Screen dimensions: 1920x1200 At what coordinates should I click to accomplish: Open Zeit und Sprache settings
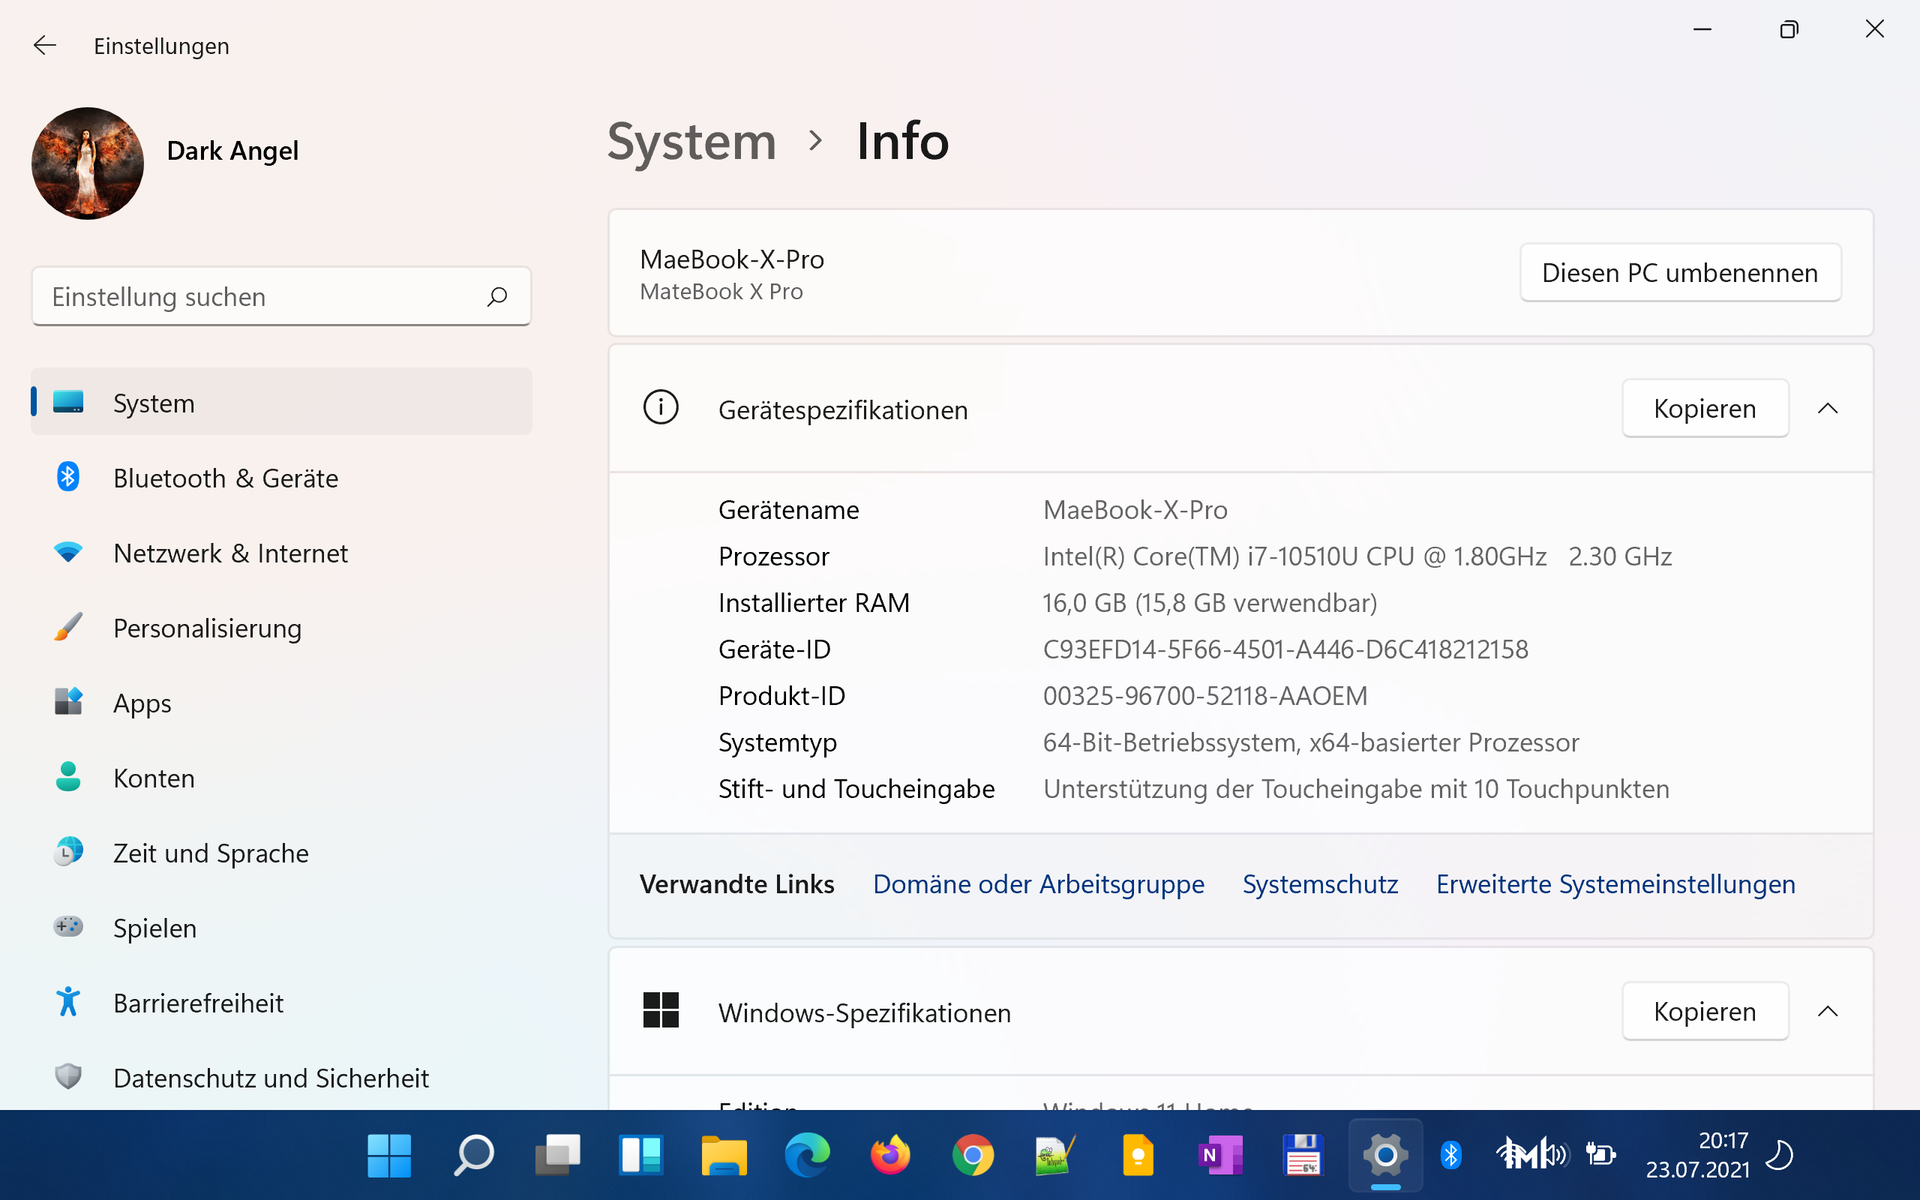[x=281, y=853]
